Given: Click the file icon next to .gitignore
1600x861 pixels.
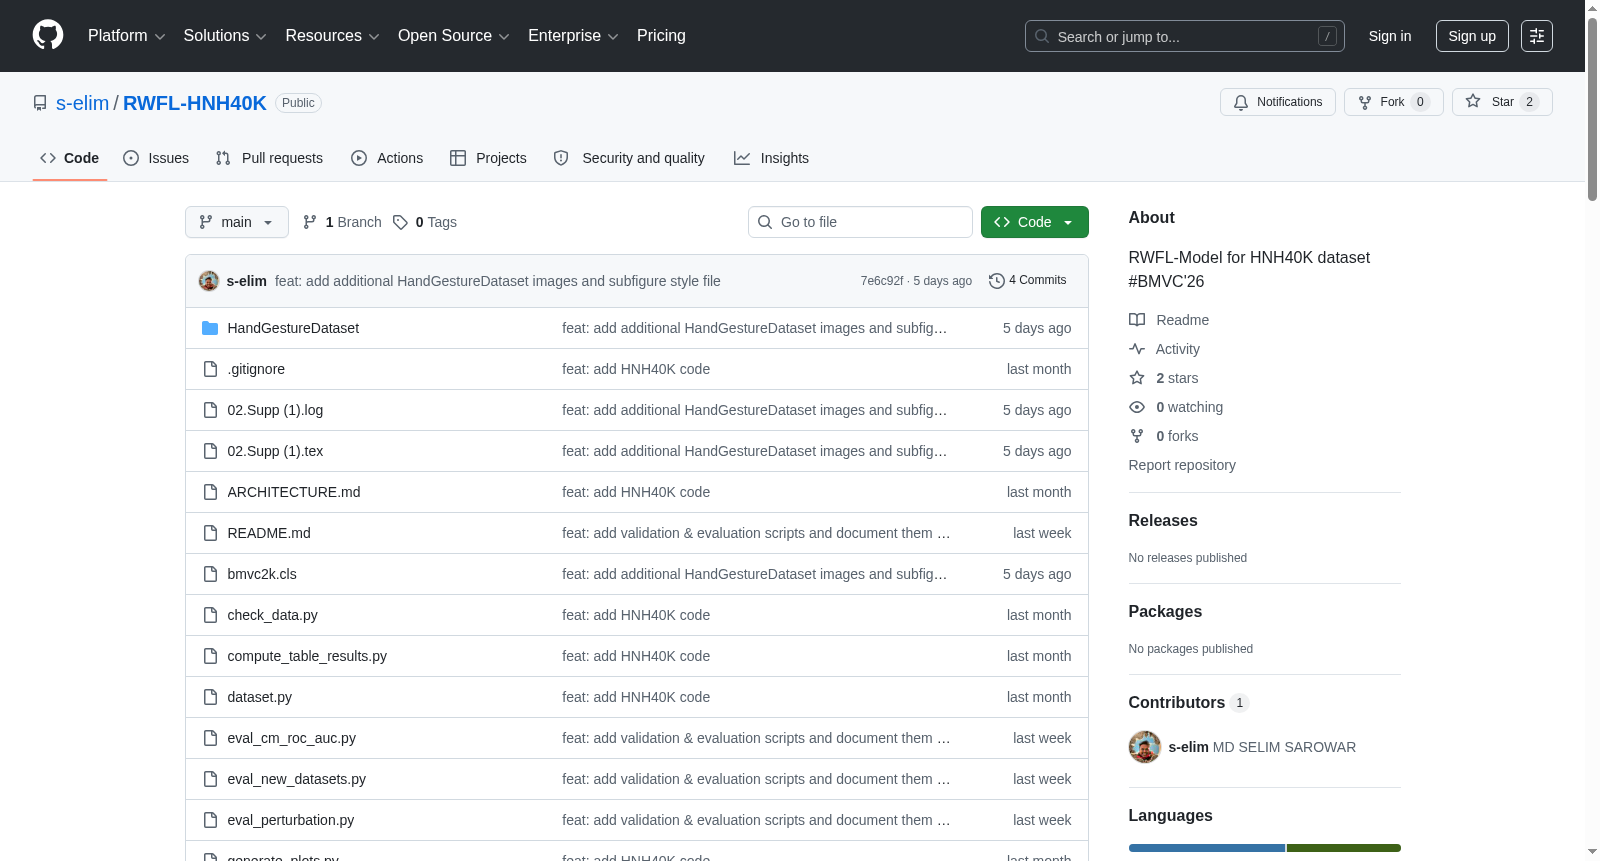Looking at the screenshot, I should click(210, 369).
